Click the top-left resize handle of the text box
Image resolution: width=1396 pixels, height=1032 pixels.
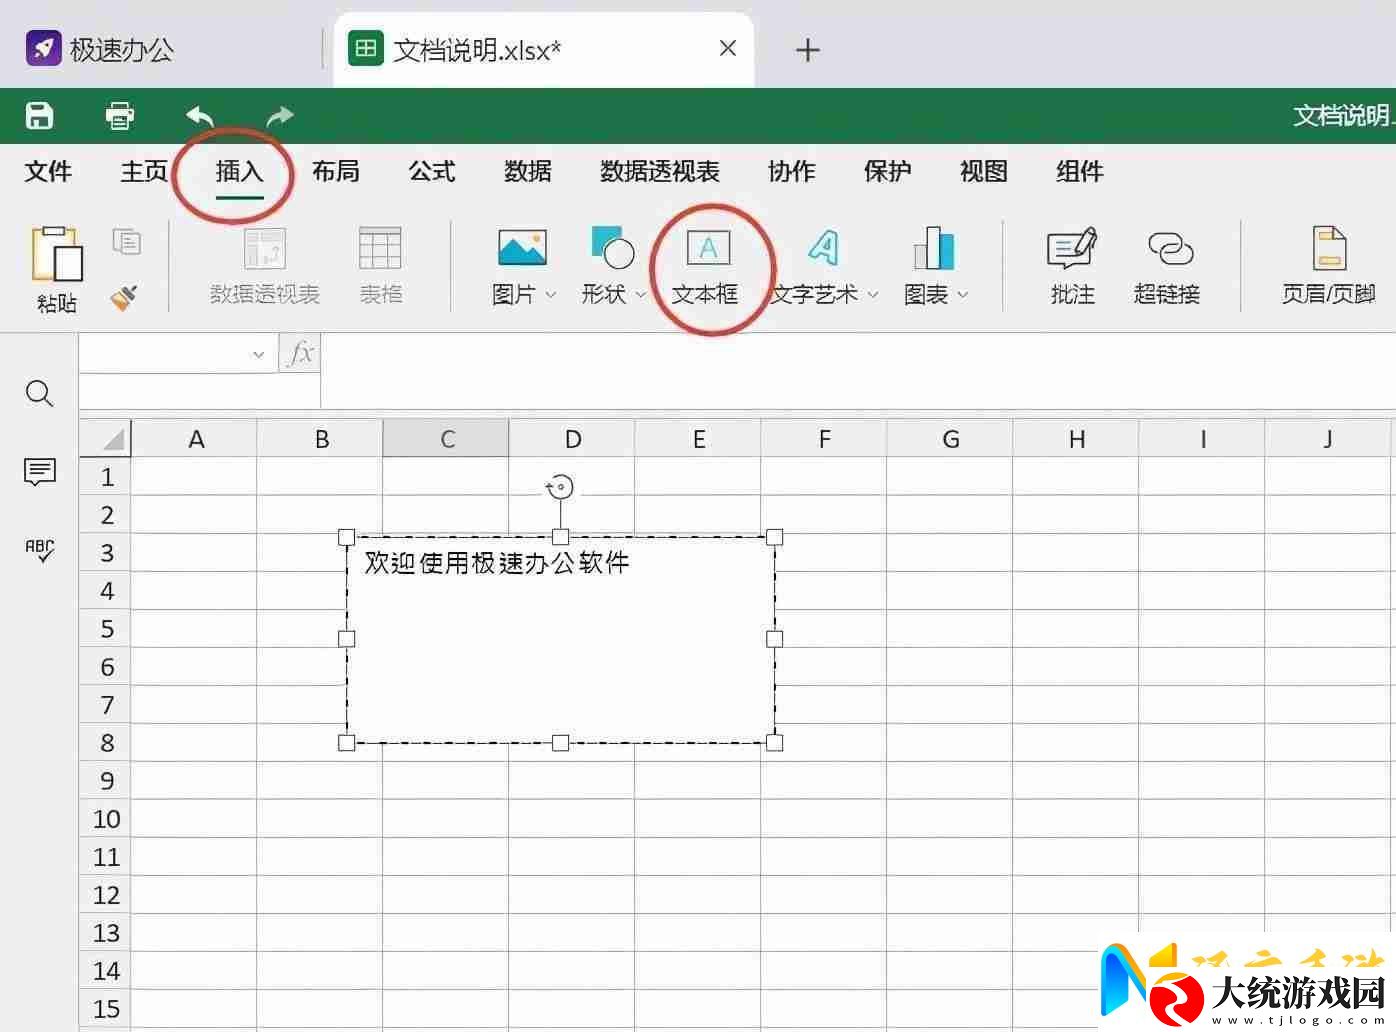pyautogui.click(x=347, y=537)
